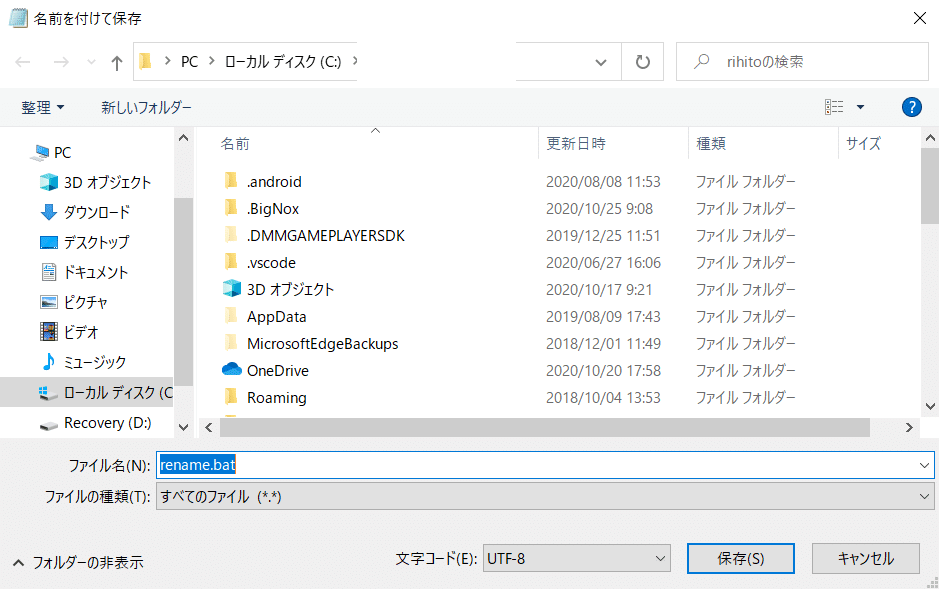
Task: Go forward with the right arrow
Action: (x=61, y=62)
